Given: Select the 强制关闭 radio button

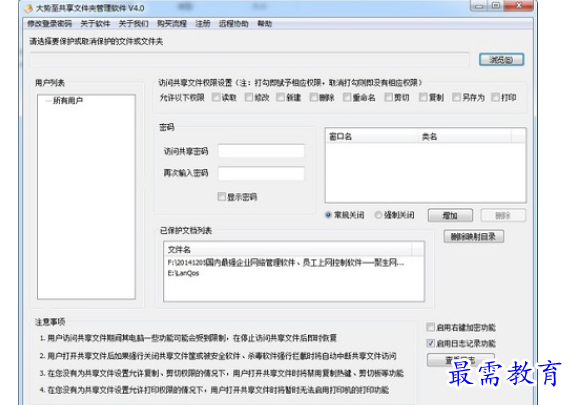Looking at the screenshot, I should 378,215.
